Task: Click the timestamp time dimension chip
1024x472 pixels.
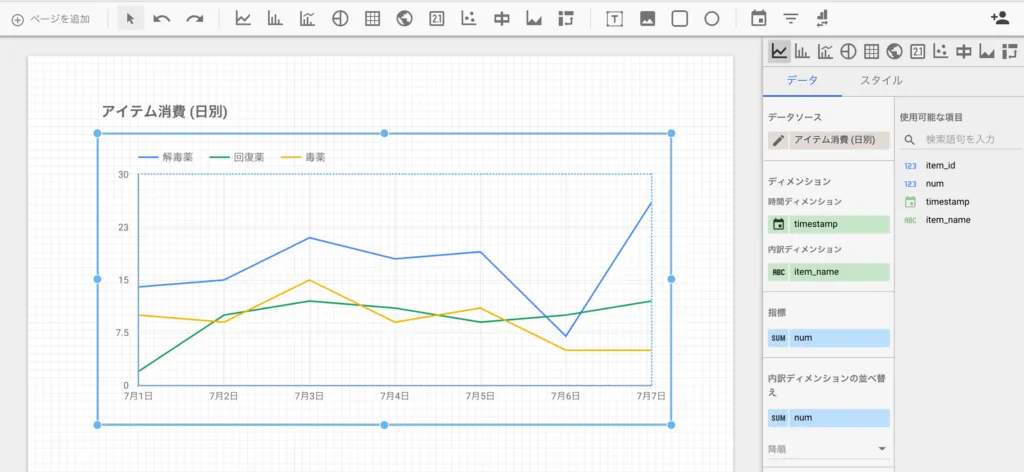Action: click(829, 225)
